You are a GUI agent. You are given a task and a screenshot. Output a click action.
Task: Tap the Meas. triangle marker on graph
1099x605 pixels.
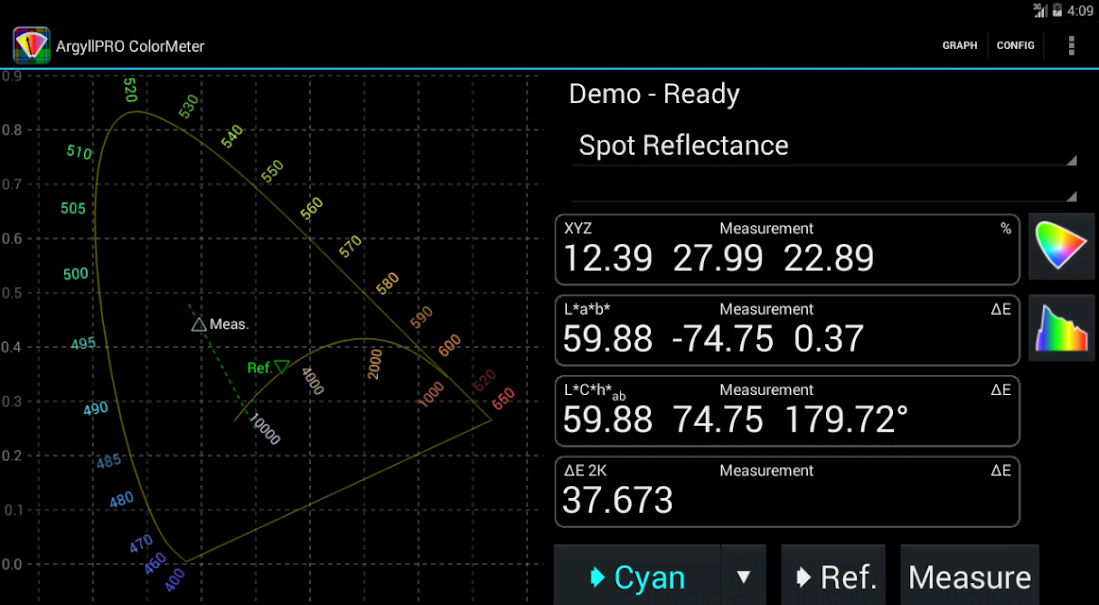[199, 324]
